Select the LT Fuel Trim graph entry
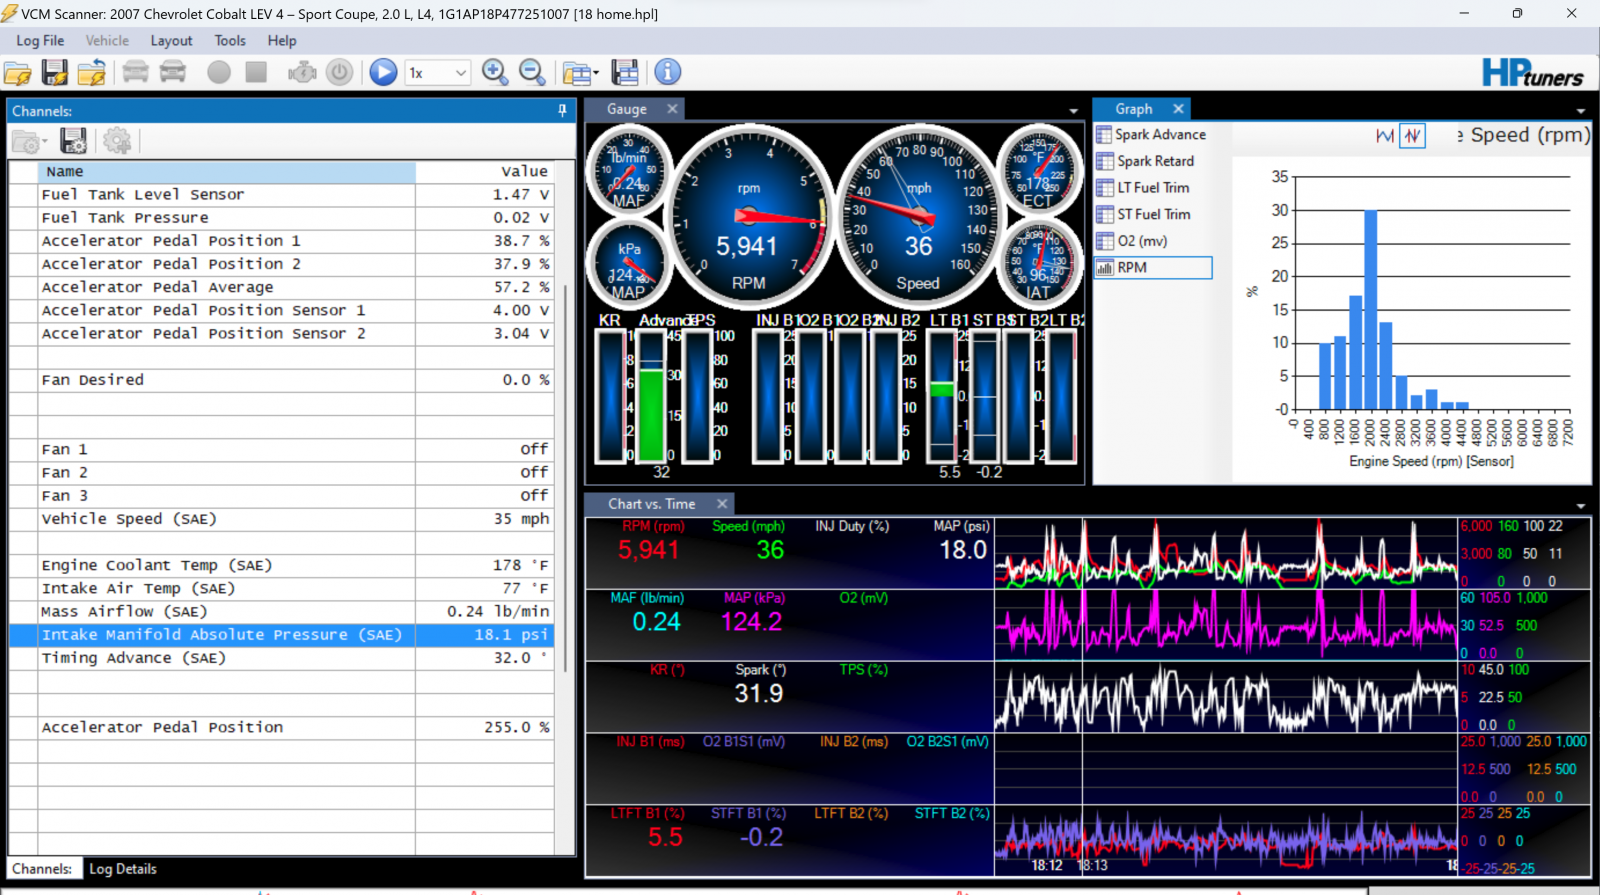The height and width of the screenshot is (895, 1600). [1152, 188]
